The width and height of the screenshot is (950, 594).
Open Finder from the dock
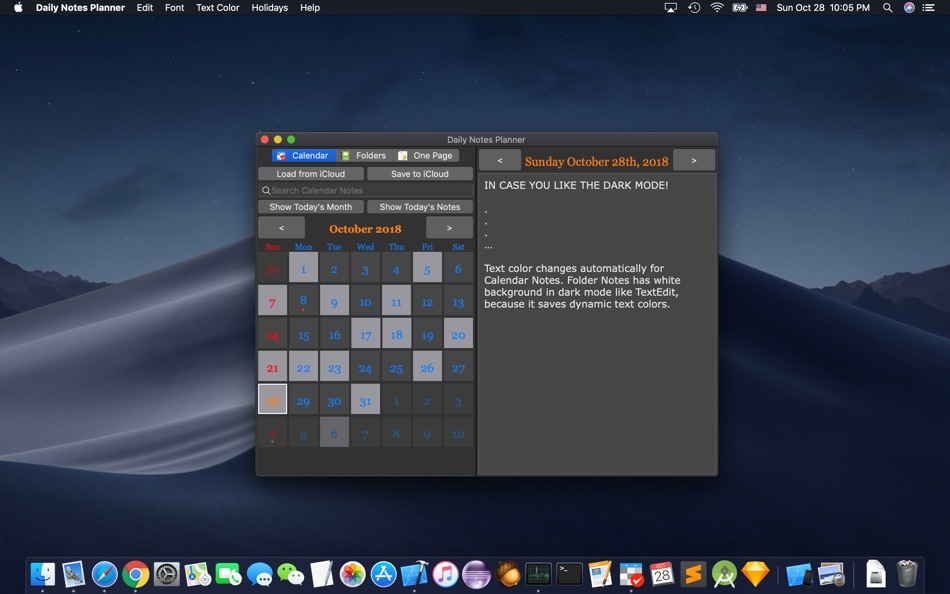(x=43, y=574)
